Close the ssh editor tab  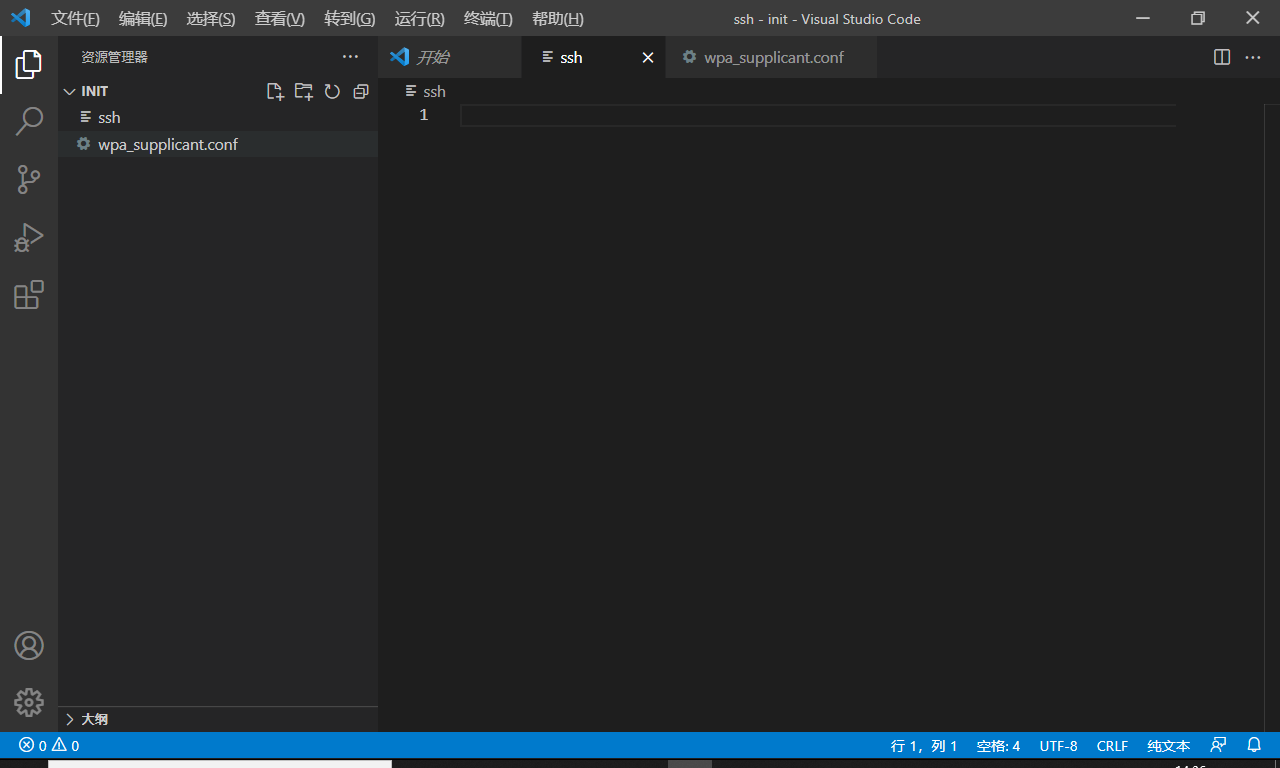(x=648, y=57)
